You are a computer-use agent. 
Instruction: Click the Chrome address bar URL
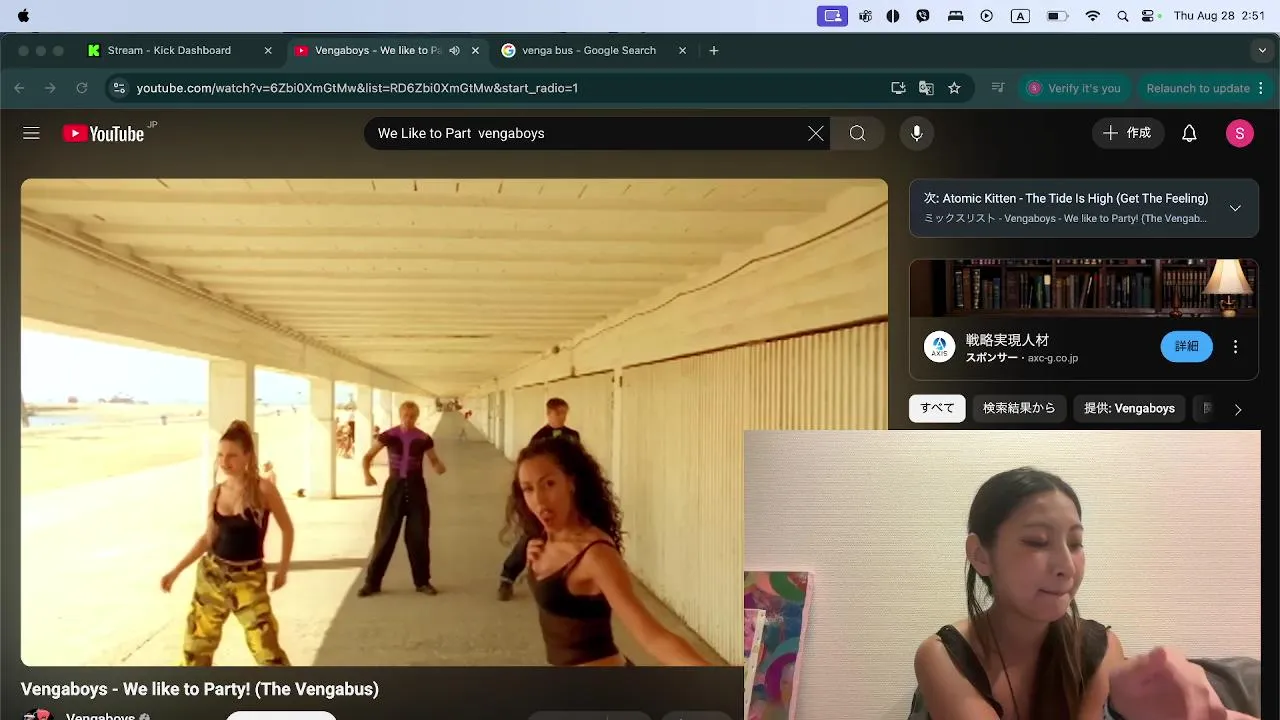coord(357,88)
